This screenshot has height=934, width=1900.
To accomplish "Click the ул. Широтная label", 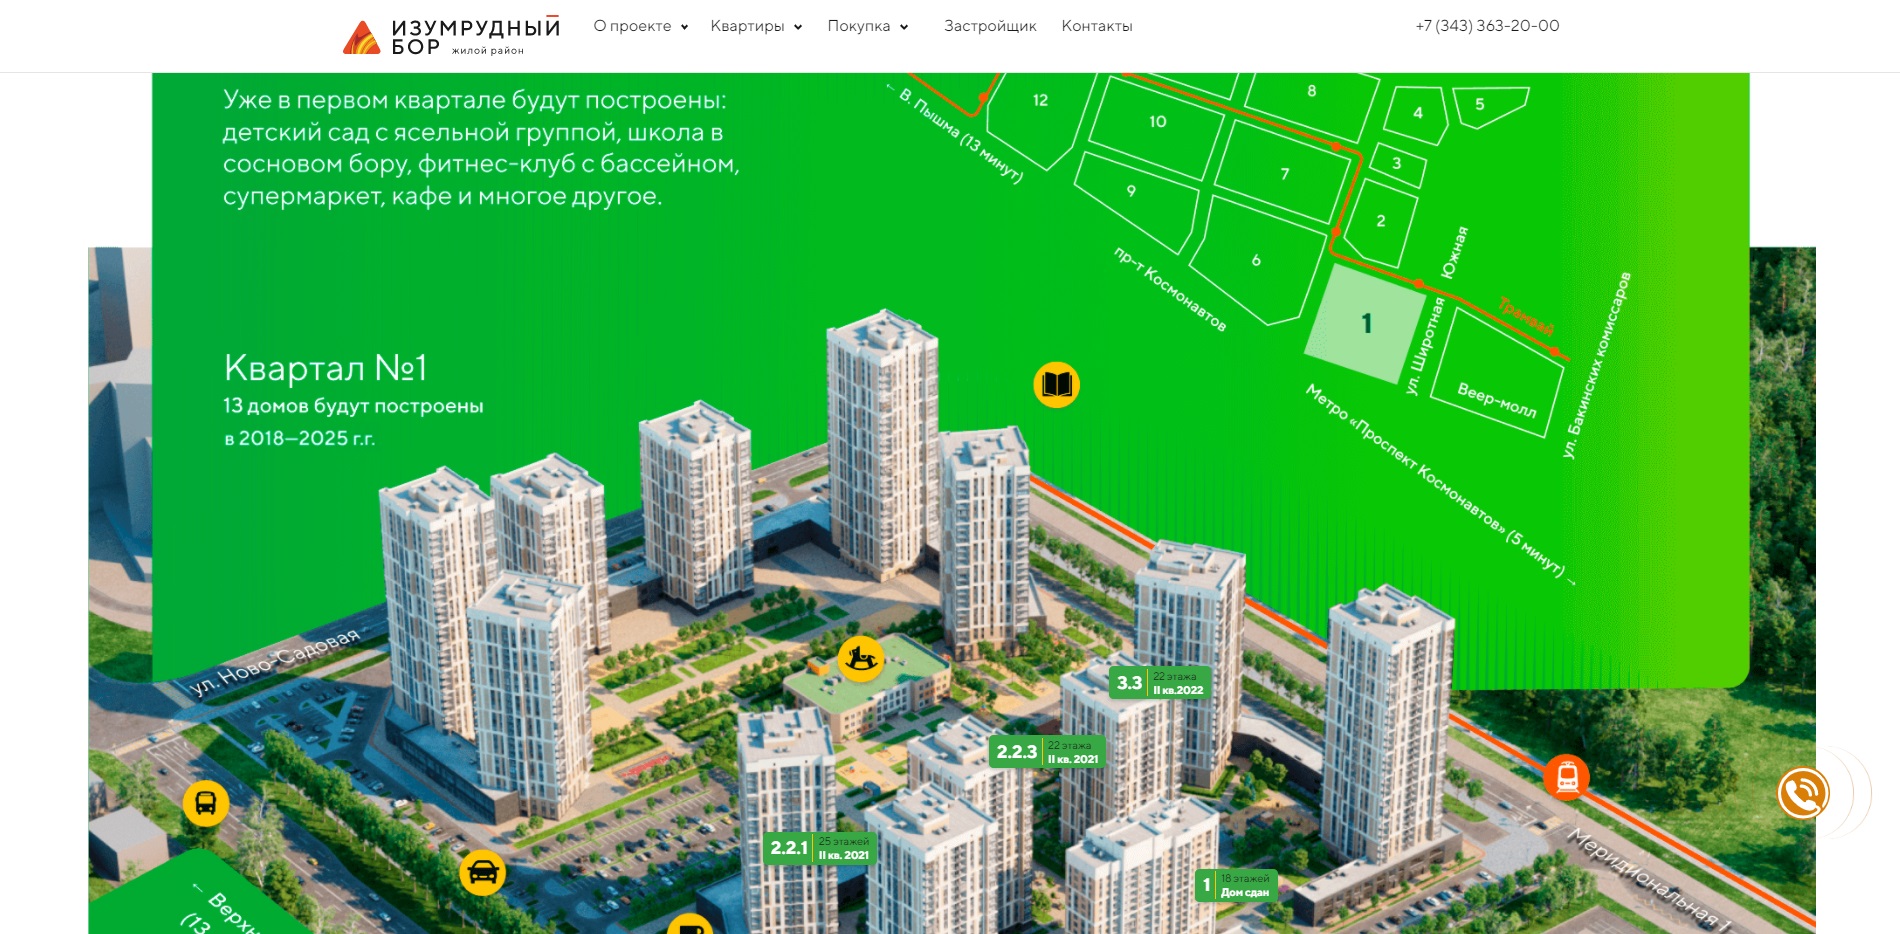I will pos(1424,346).
